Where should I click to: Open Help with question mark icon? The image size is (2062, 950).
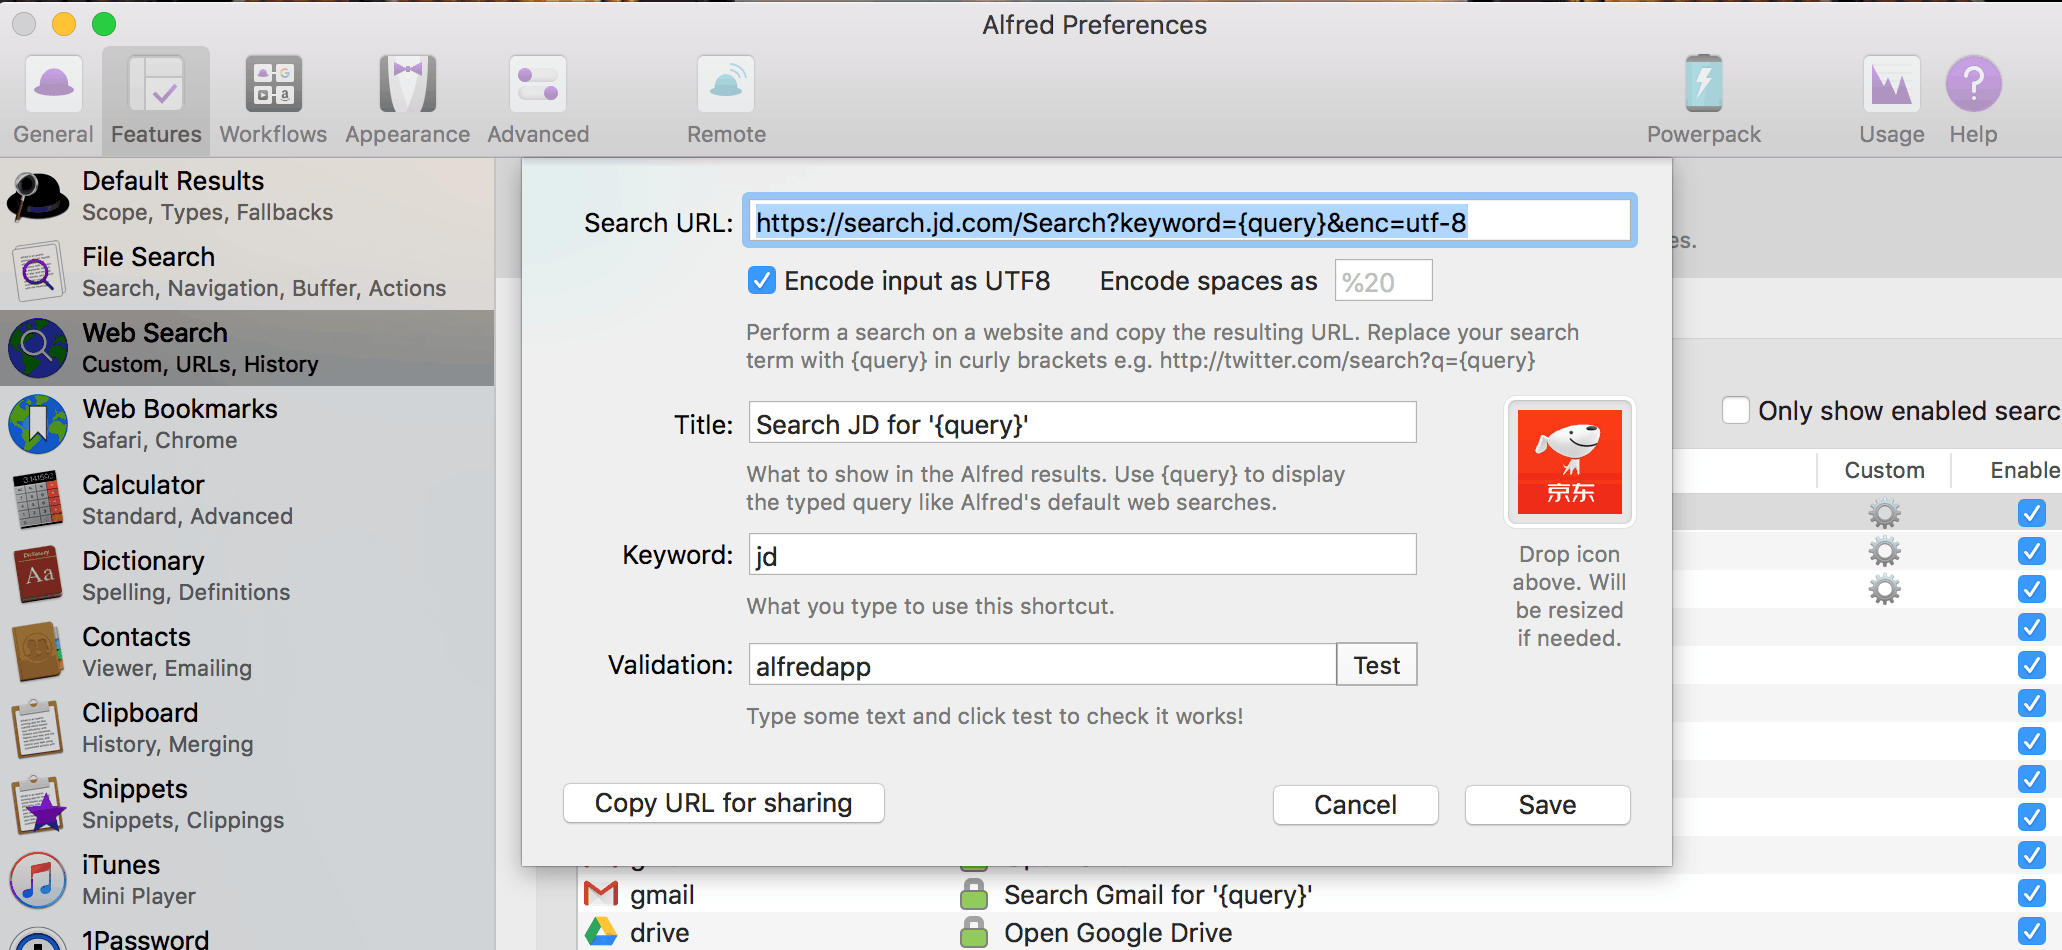point(1973,100)
